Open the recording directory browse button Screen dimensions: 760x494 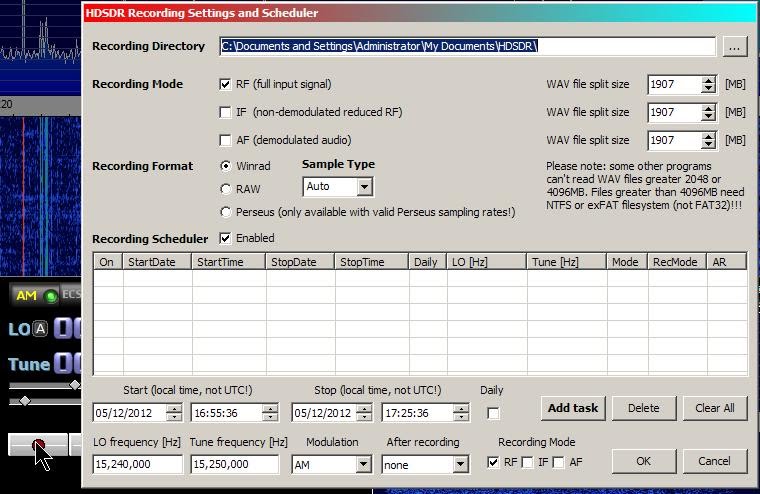coord(735,47)
